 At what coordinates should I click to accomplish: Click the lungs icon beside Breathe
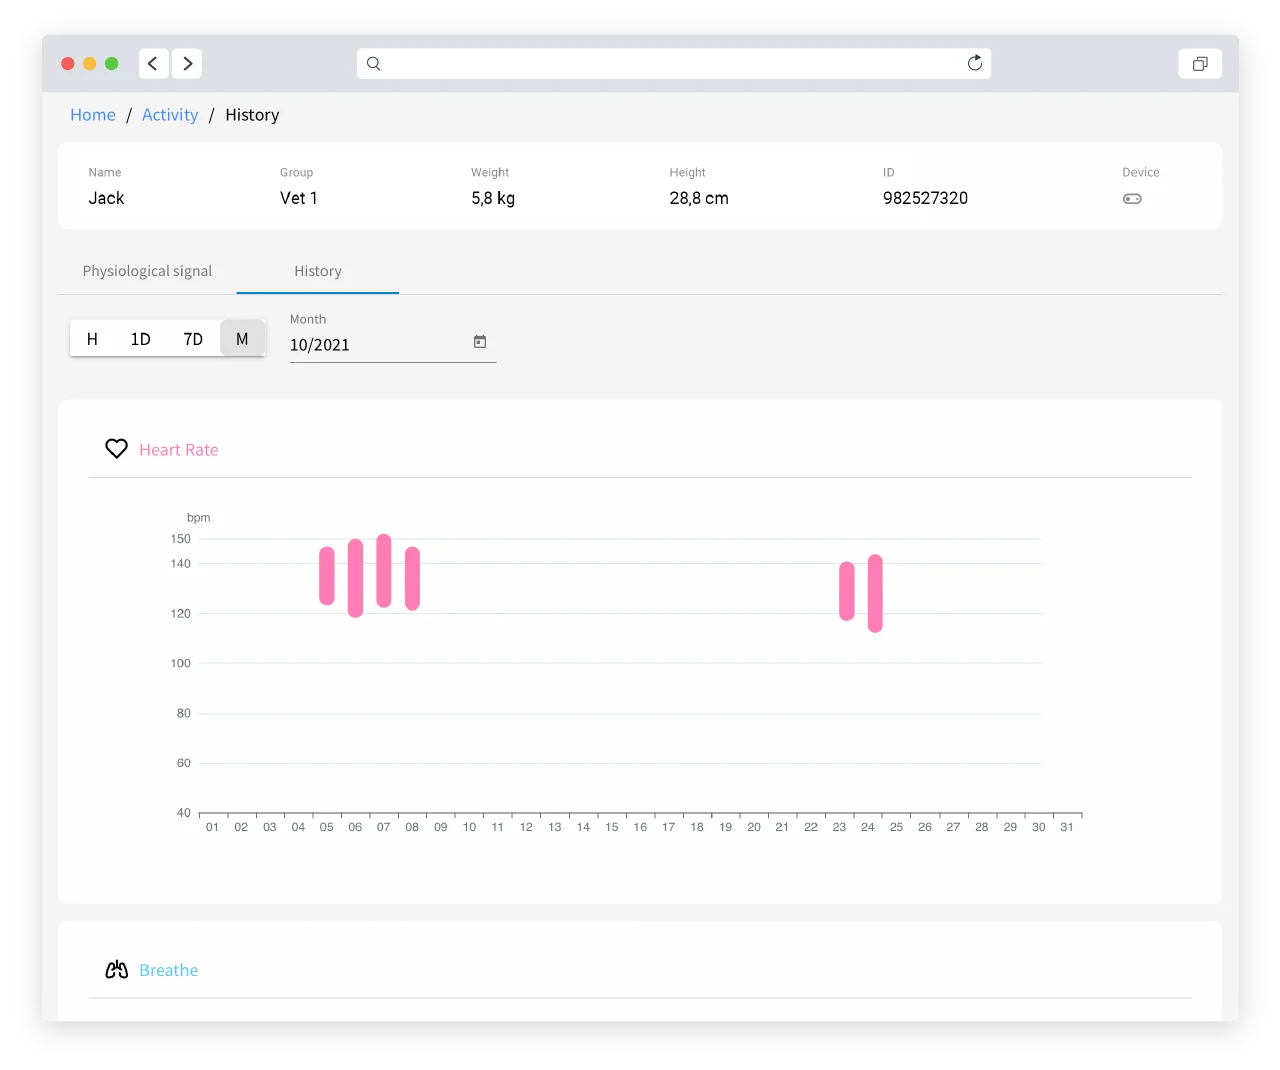(117, 969)
